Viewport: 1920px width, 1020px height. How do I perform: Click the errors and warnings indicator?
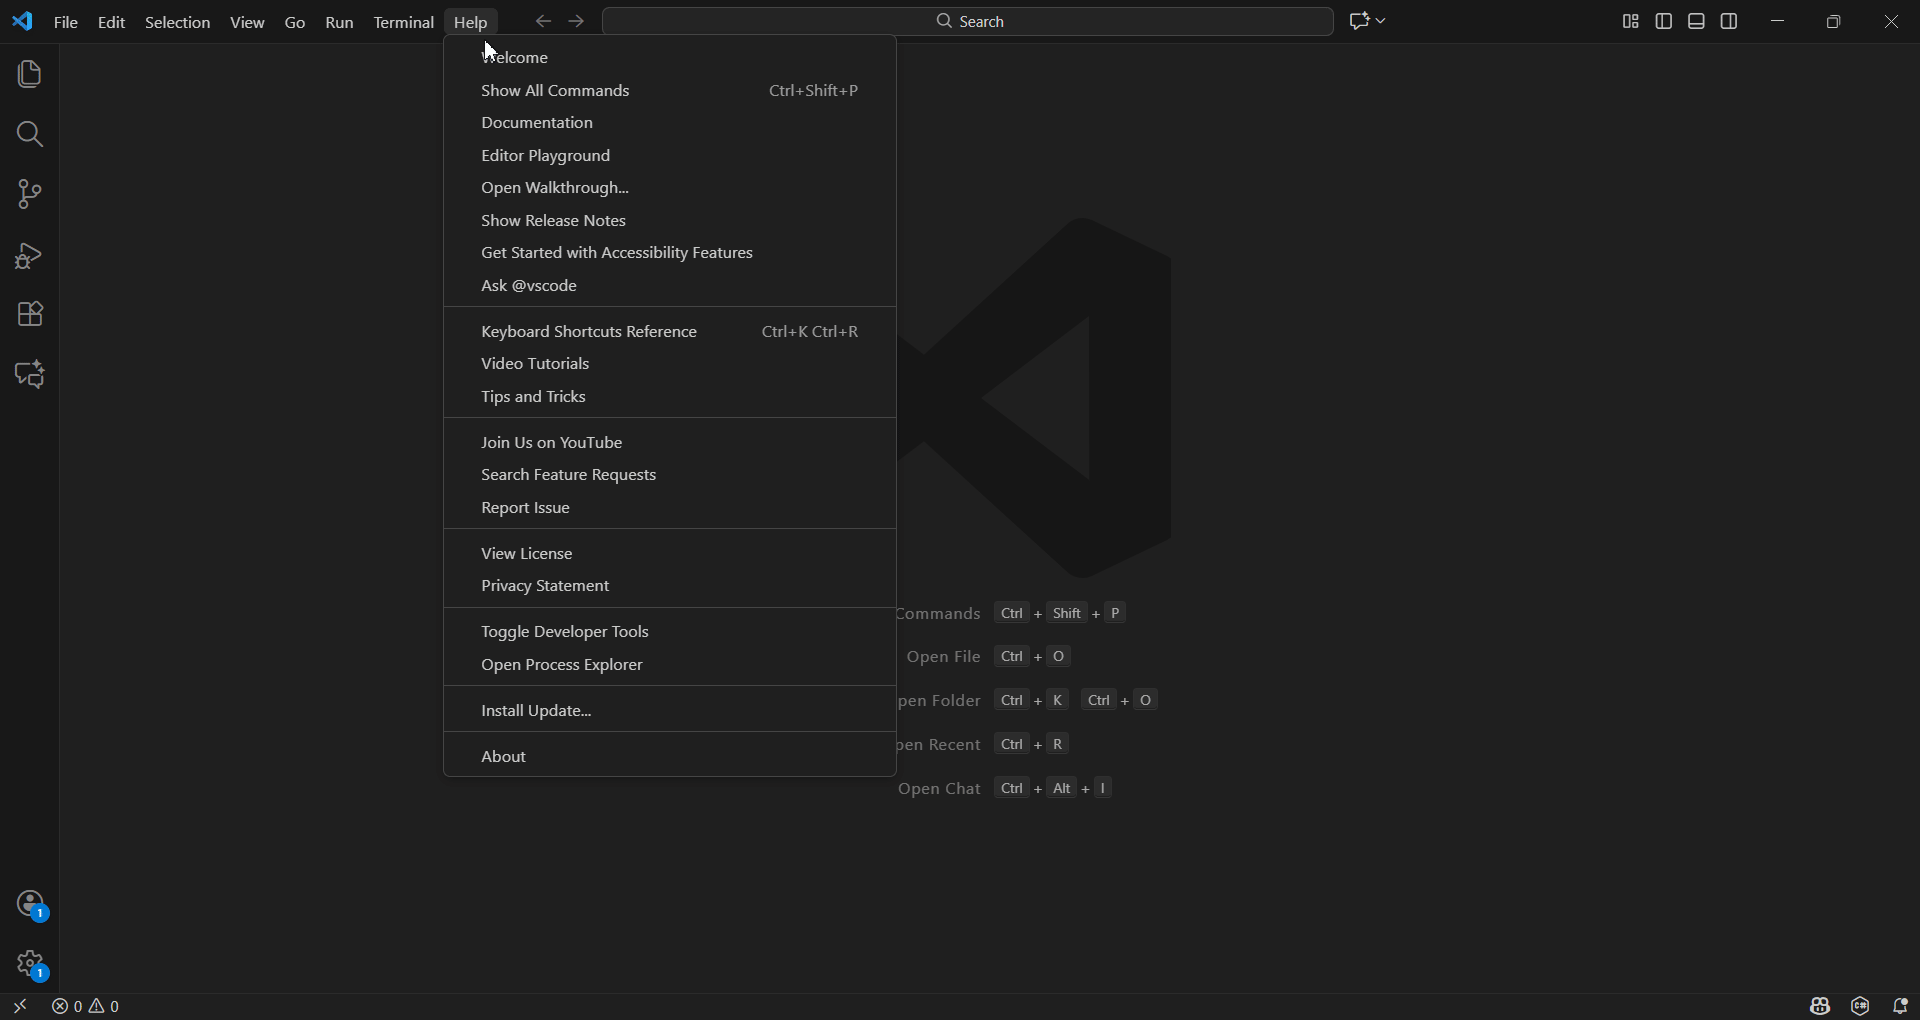point(86,1006)
